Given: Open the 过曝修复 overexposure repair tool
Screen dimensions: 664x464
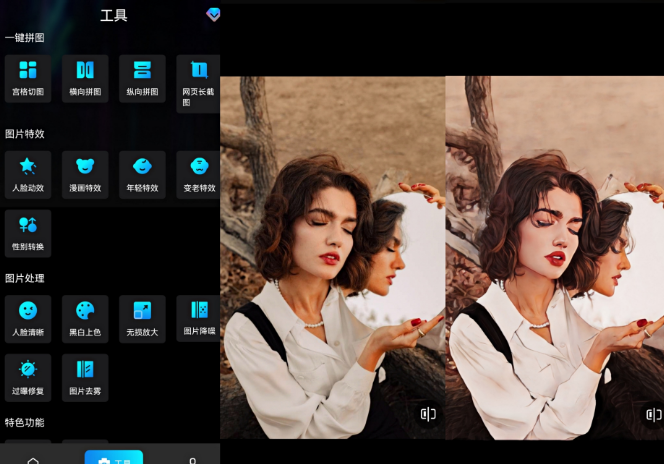Looking at the screenshot, I should click(28, 378).
